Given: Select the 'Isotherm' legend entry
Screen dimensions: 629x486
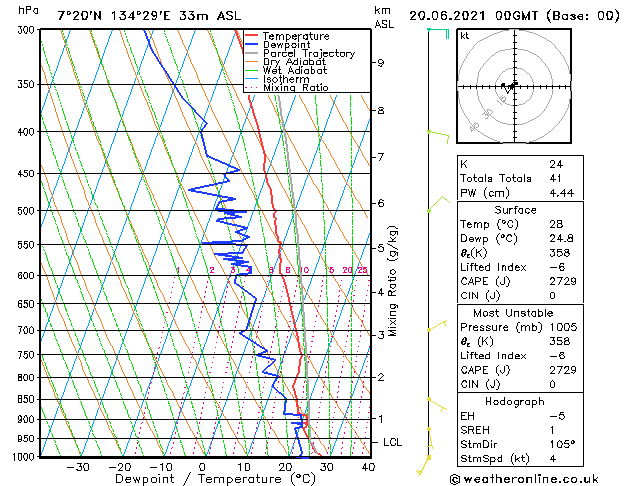Looking at the screenshot, I should (286, 79).
